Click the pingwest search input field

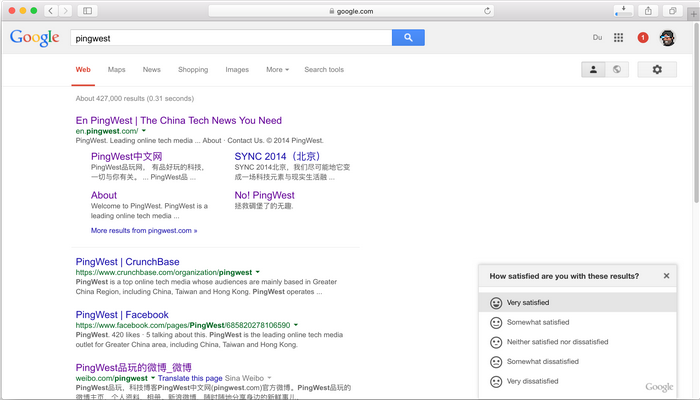pyautogui.click(x=230, y=38)
